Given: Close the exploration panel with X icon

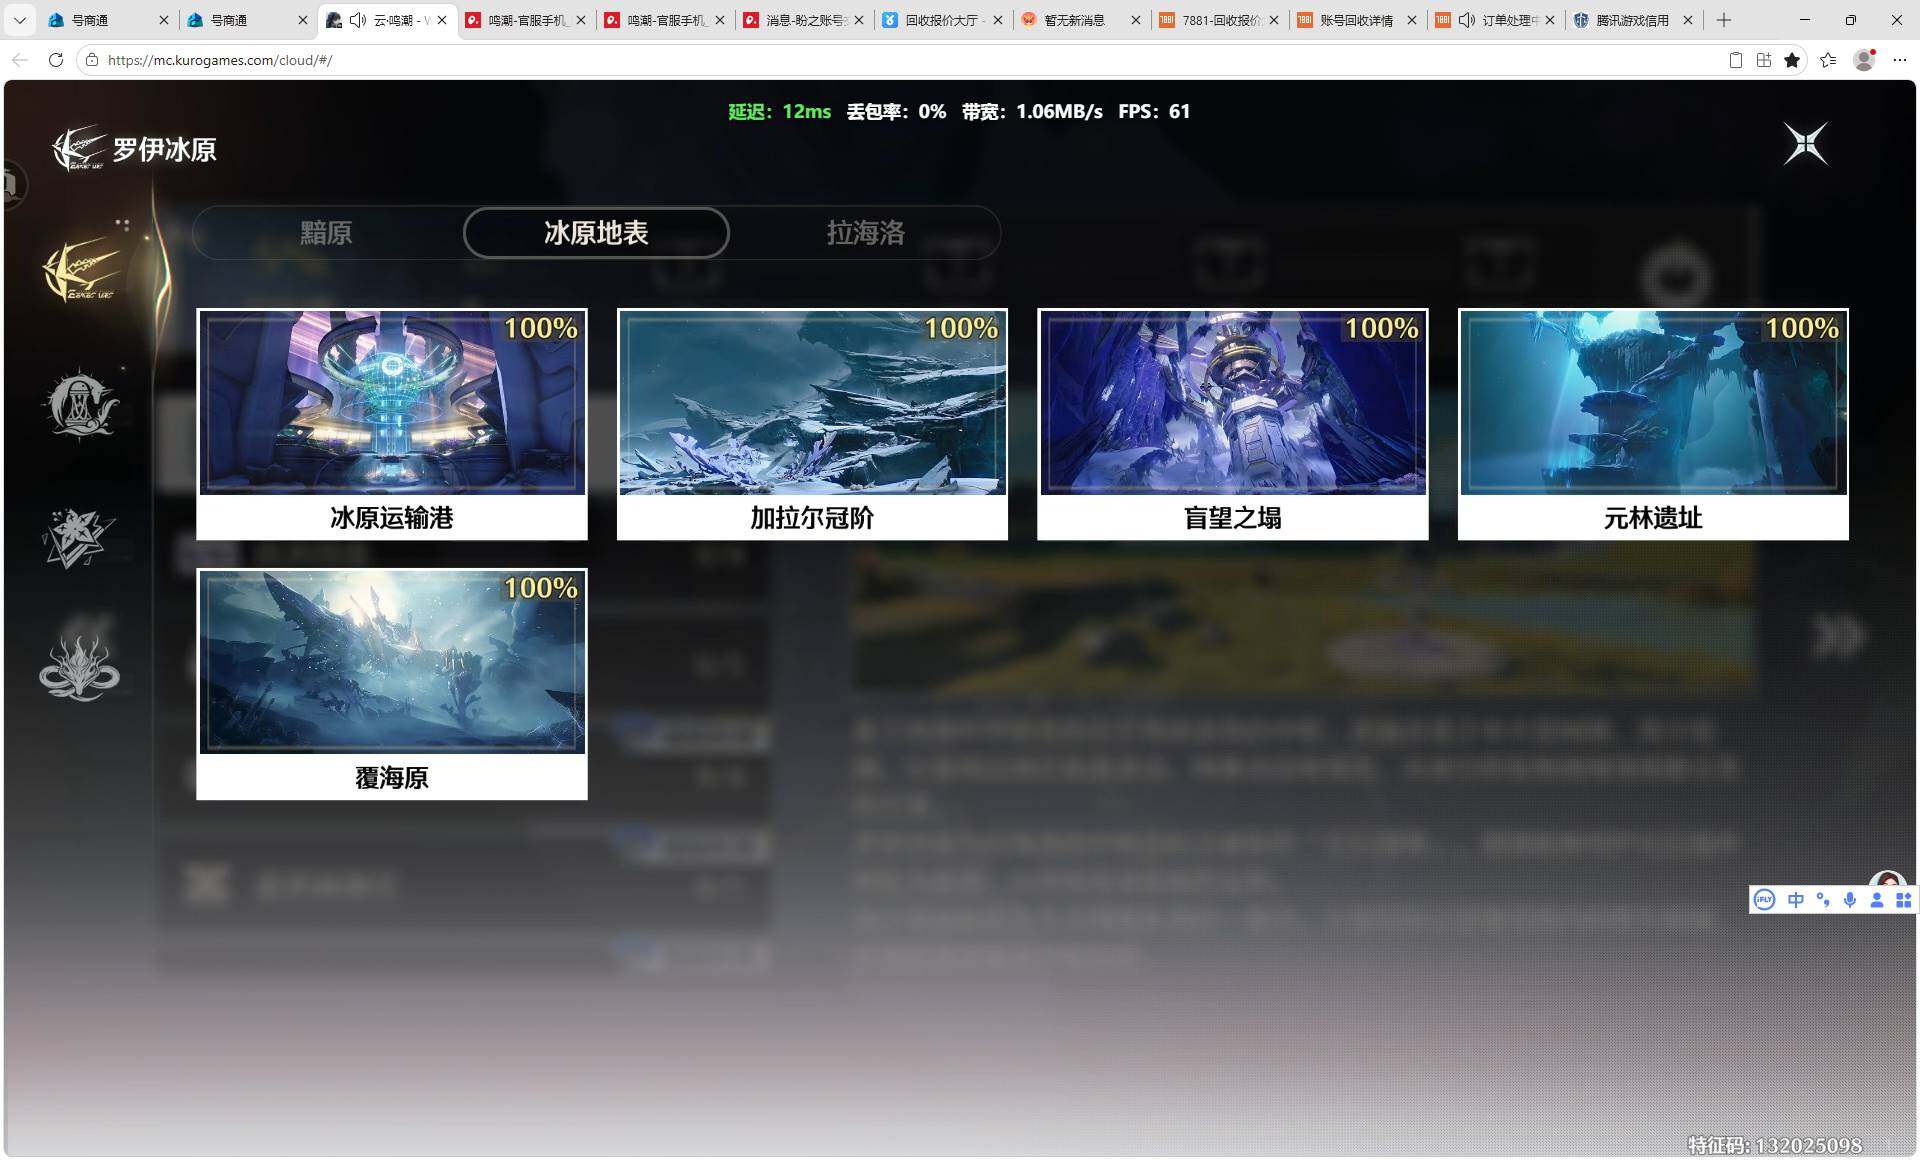Looking at the screenshot, I should (x=1806, y=144).
